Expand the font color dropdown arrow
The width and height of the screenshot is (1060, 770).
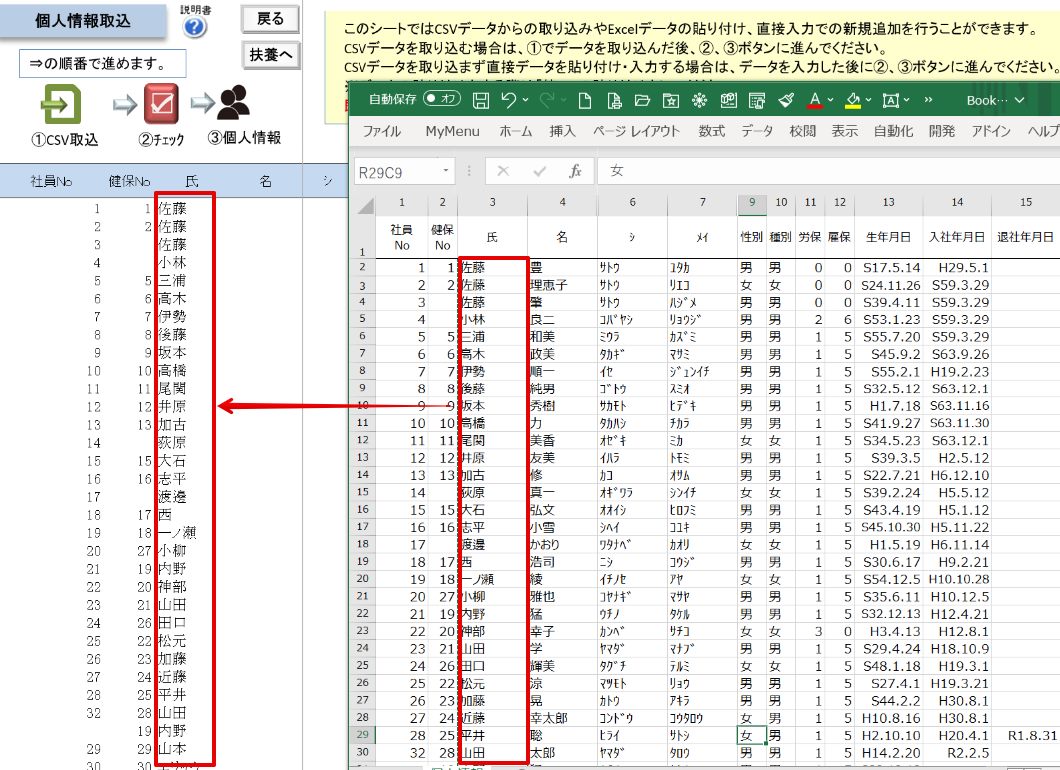point(830,100)
